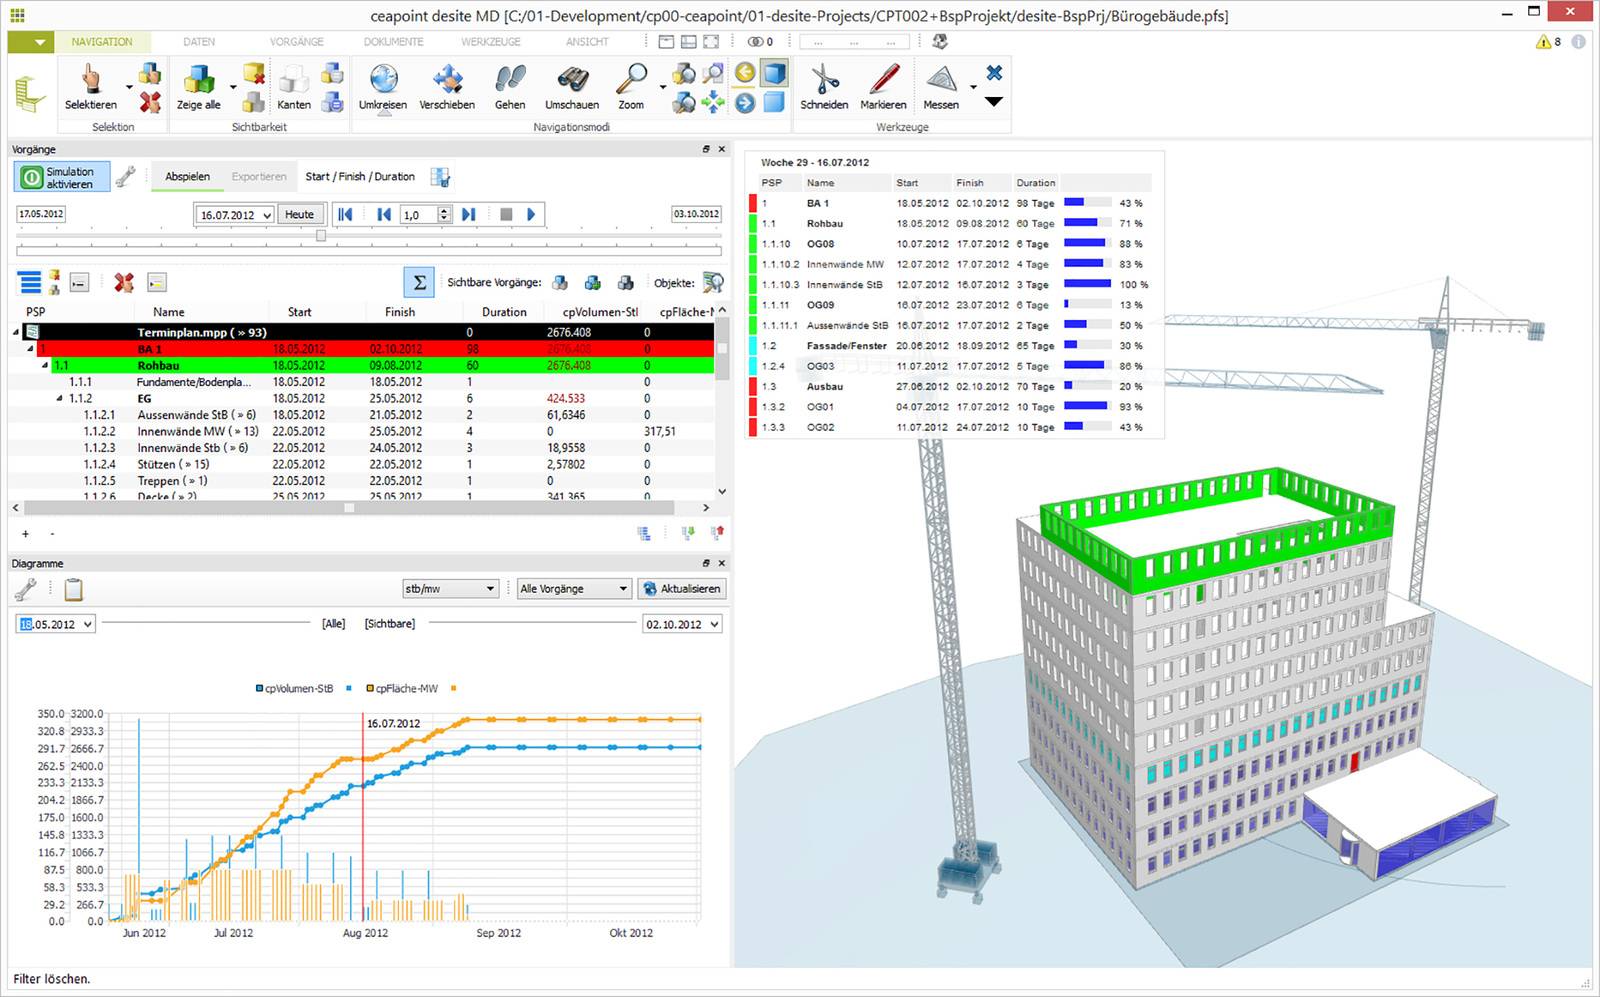The height and width of the screenshot is (997, 1600).
Task: Open the stb/mw dropdown in Diagramme
Action: tap(449, 588)
